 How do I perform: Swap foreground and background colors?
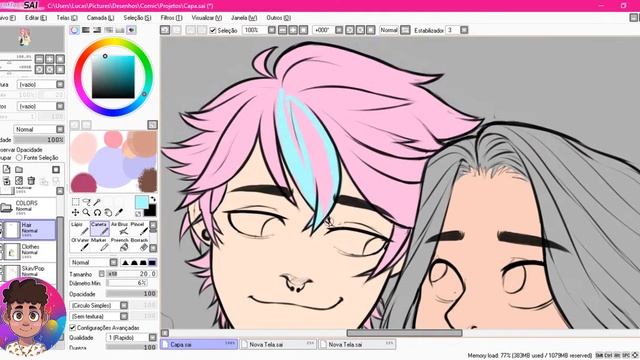coord(153,199)
